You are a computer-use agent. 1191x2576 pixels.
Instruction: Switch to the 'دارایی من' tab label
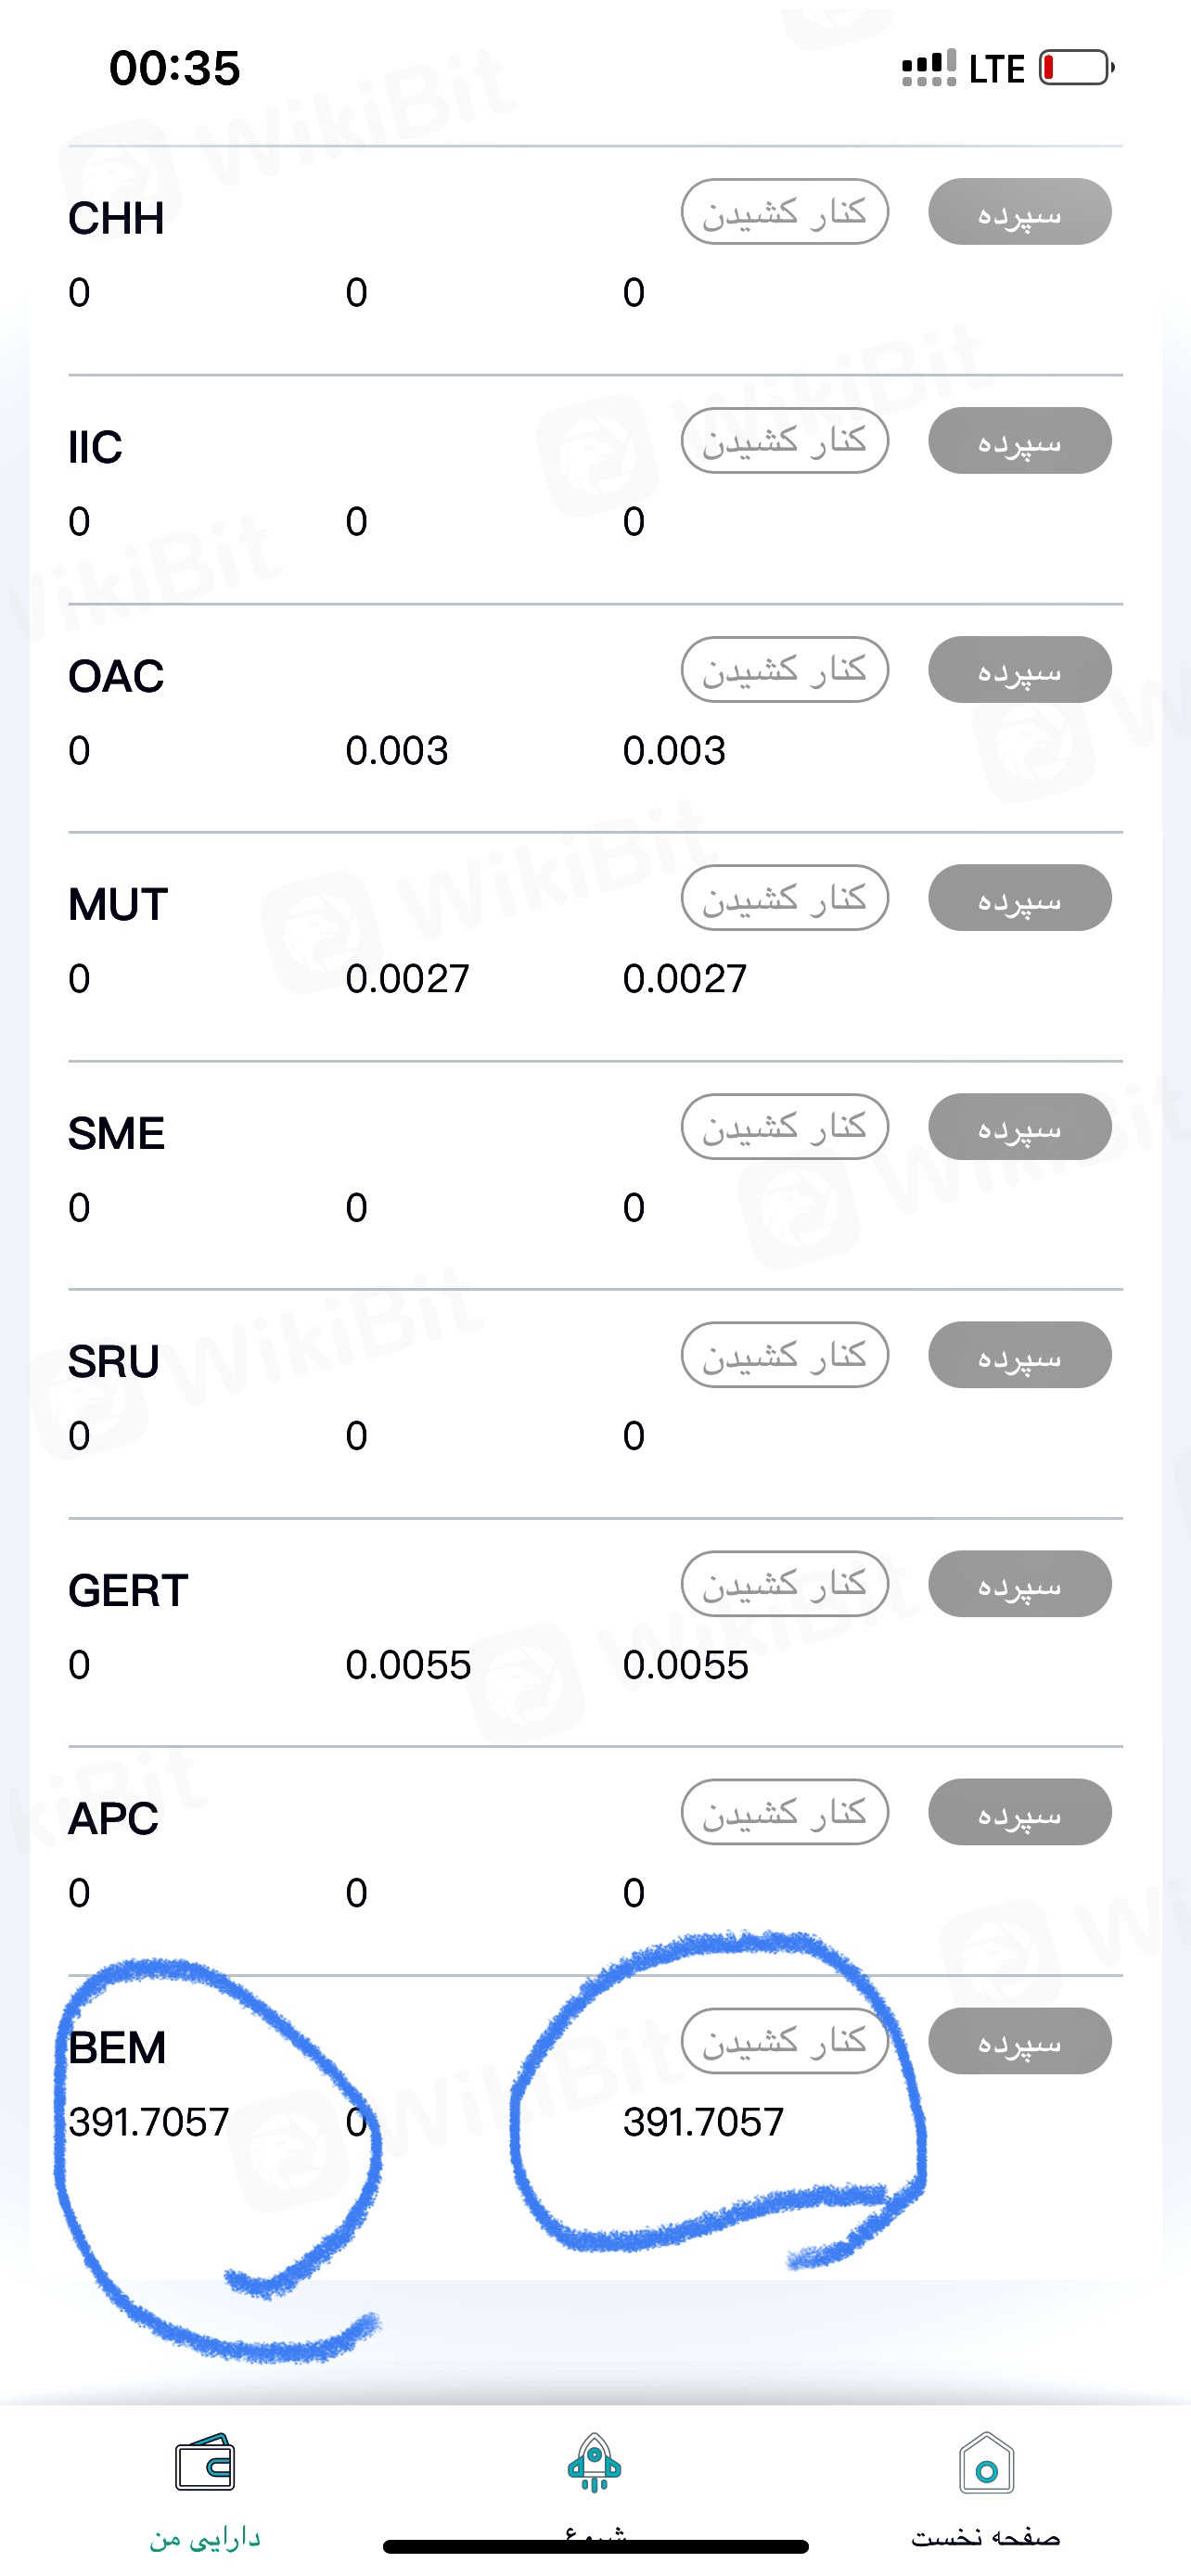pos(205,2538)
